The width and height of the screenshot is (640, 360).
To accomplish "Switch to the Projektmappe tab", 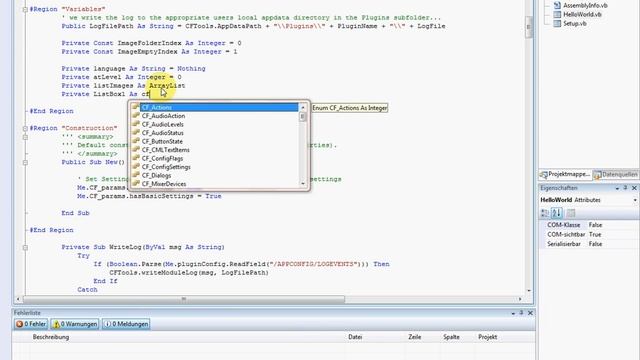I will (x=565, y=174).
